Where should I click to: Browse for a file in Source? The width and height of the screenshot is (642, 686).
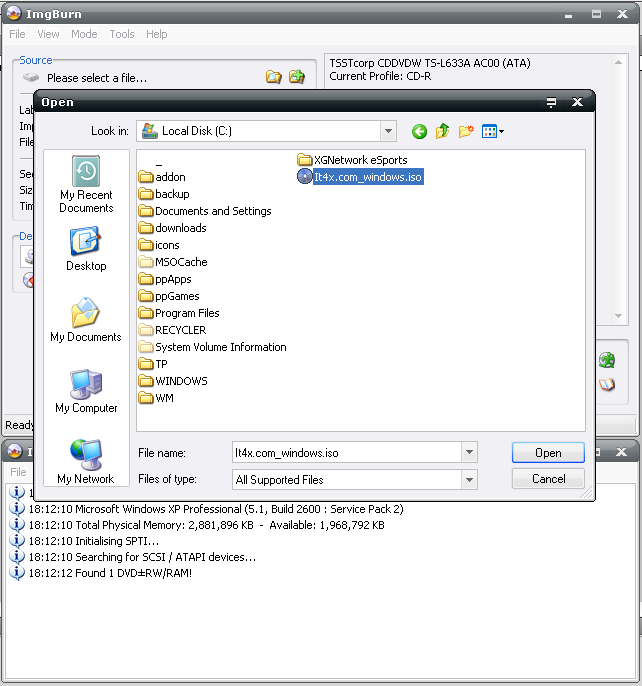click(x=274, y=77)
